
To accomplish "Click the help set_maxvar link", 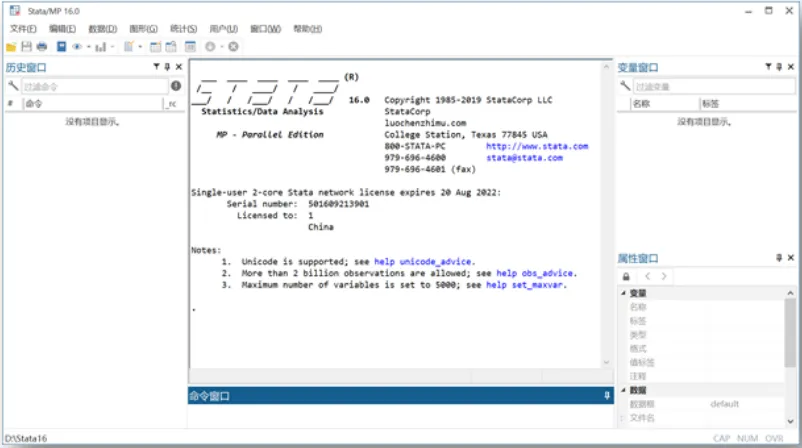I will [x=524, y=285].
